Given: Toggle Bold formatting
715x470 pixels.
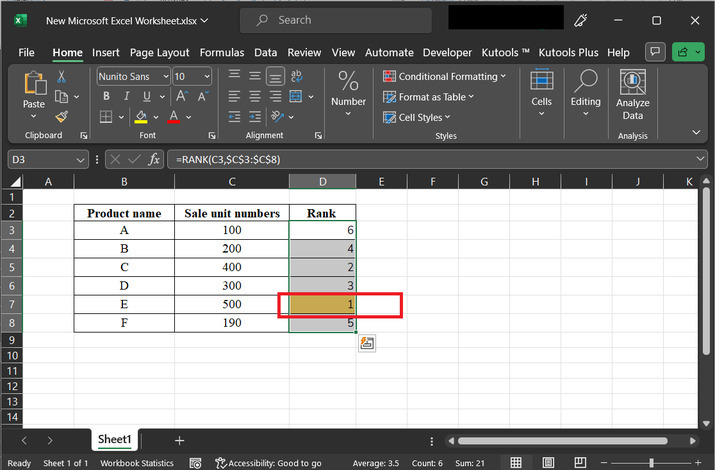Looking at the screenshot, I should pos(106,96).
